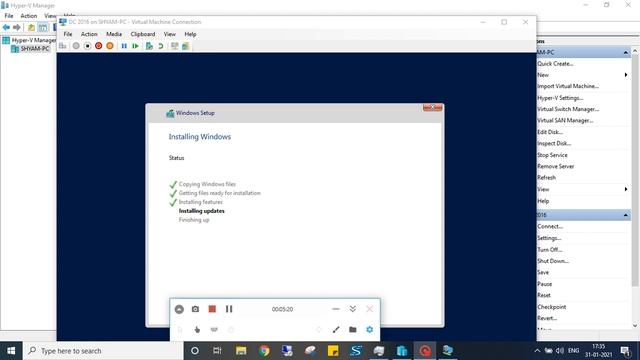The height and width of the screenshot is (360, 640).
Task: Click Hyper-V Manager forward arrow
Action: (17, 27)
